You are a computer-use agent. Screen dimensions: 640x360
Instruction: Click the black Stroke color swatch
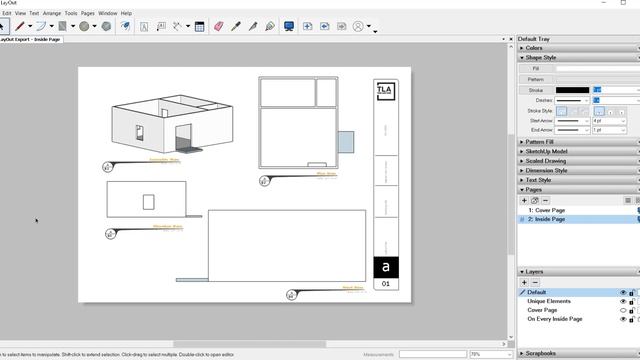(x=573, y=90)
